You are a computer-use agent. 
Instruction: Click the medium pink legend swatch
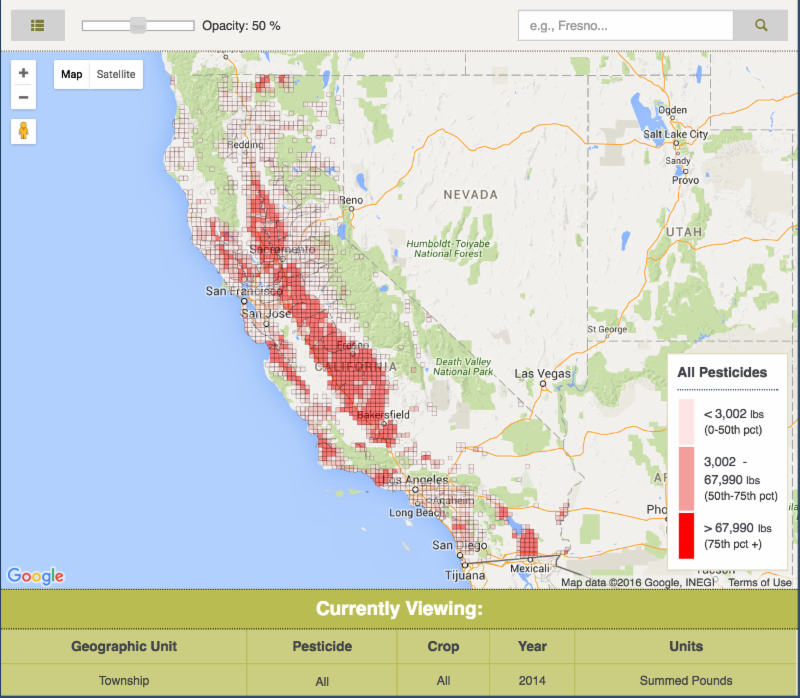click(x=686, y=478)
